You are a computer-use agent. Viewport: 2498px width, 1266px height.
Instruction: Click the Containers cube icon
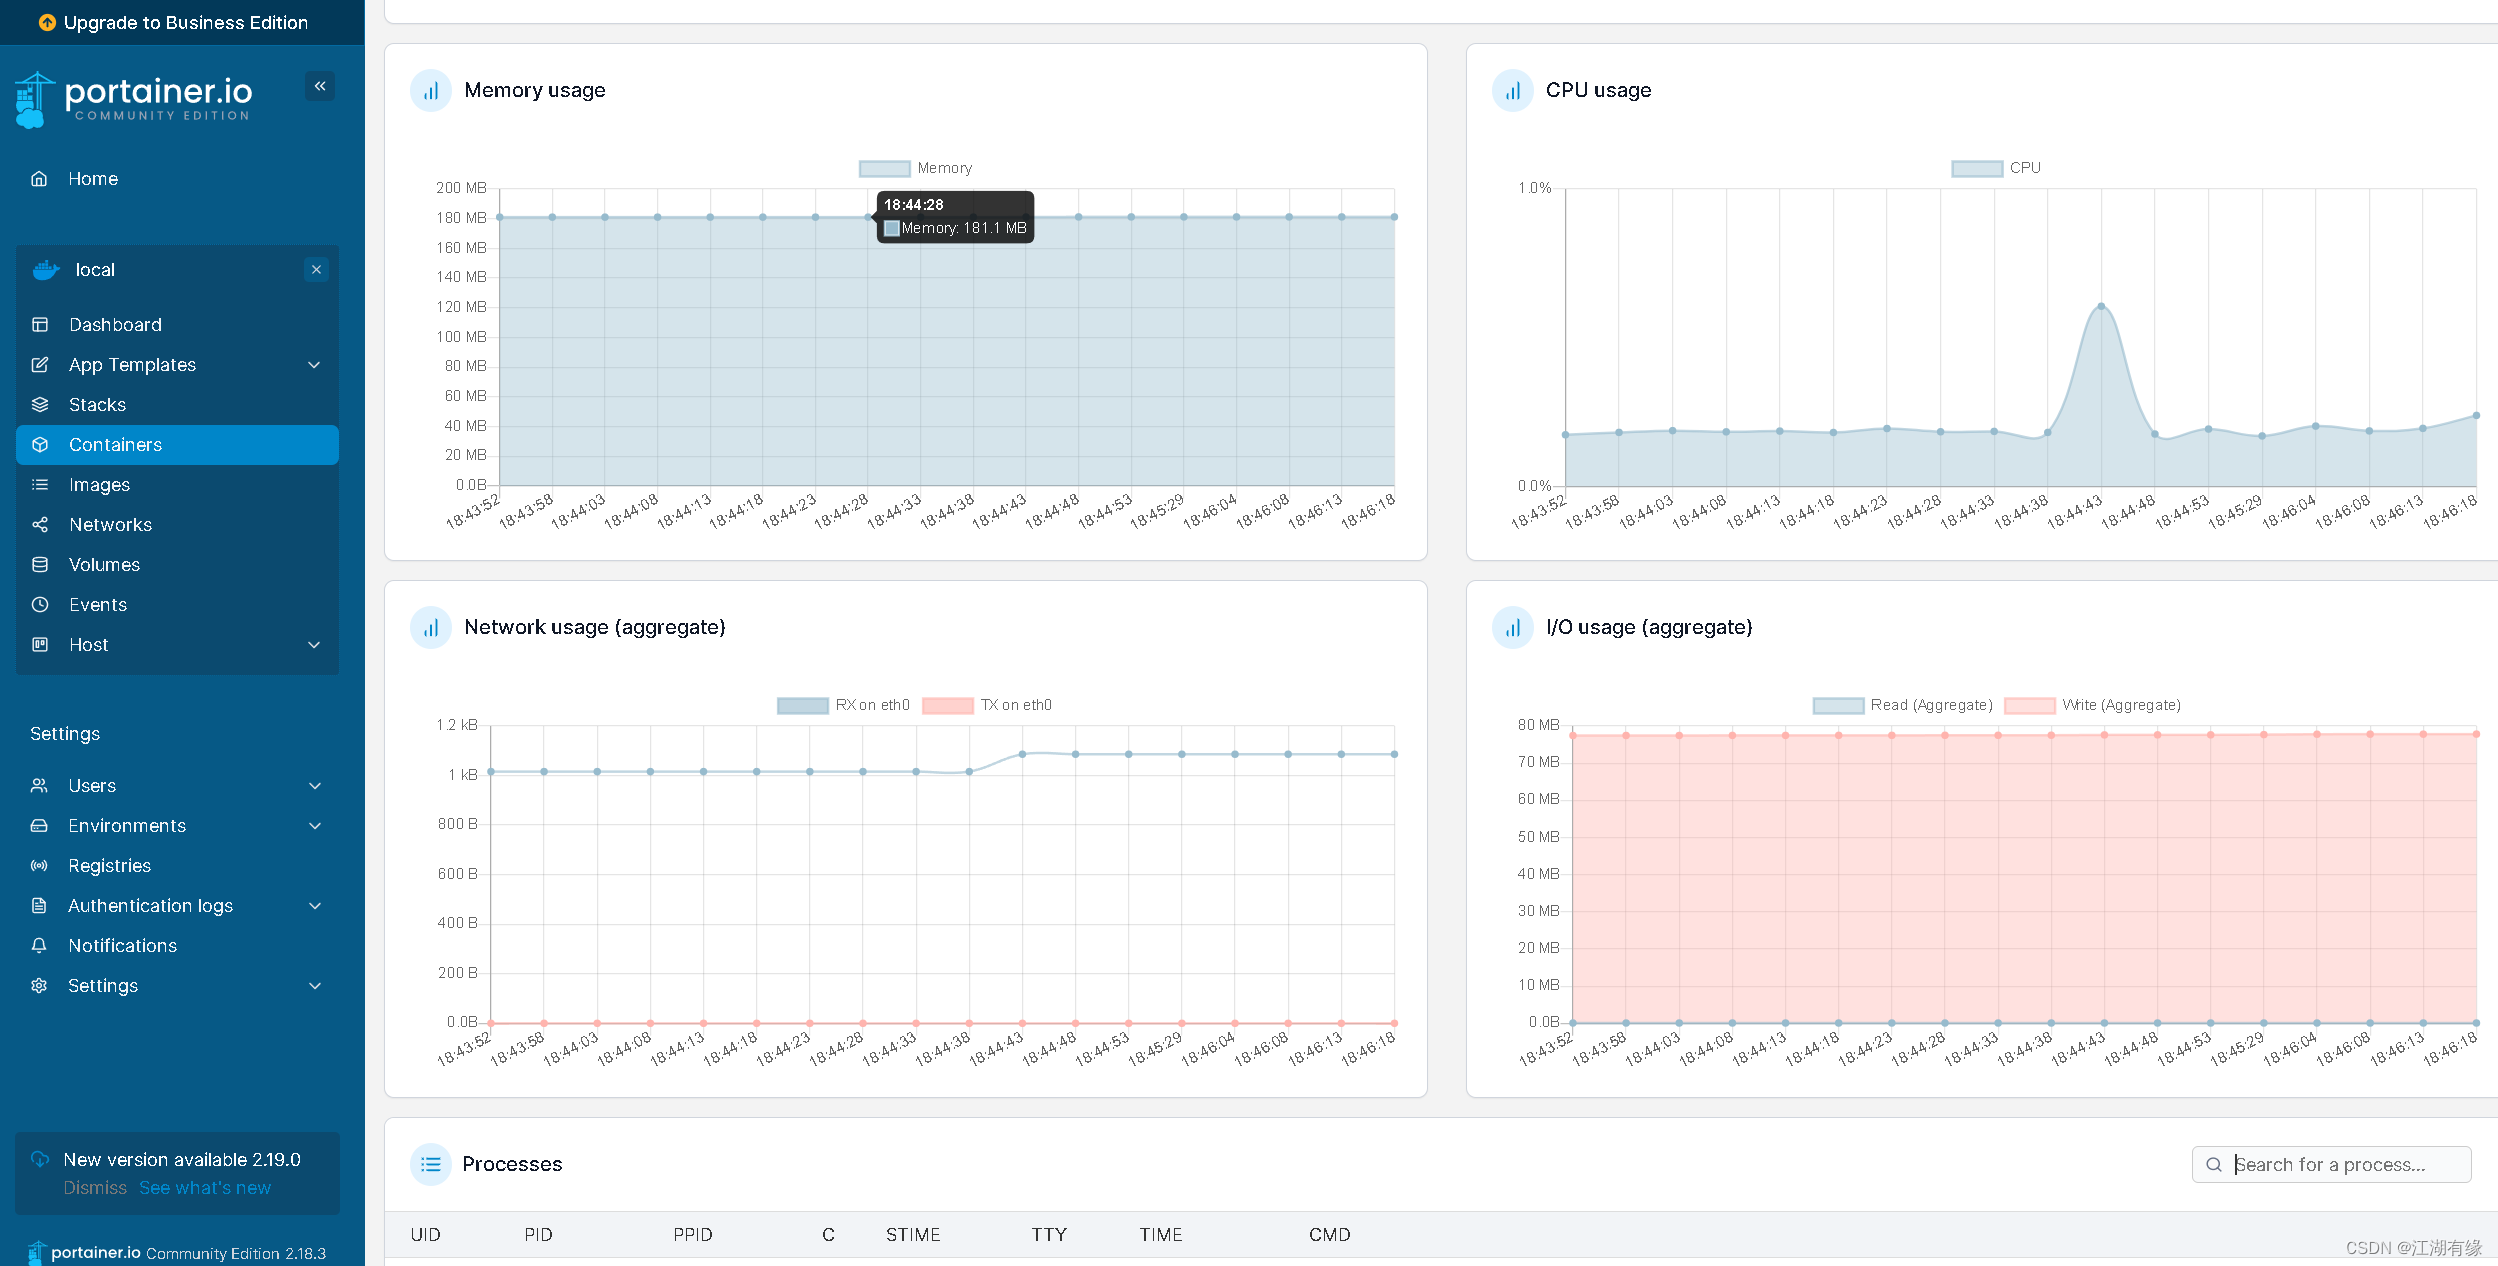pyautogui.click(x=40, y=445)
